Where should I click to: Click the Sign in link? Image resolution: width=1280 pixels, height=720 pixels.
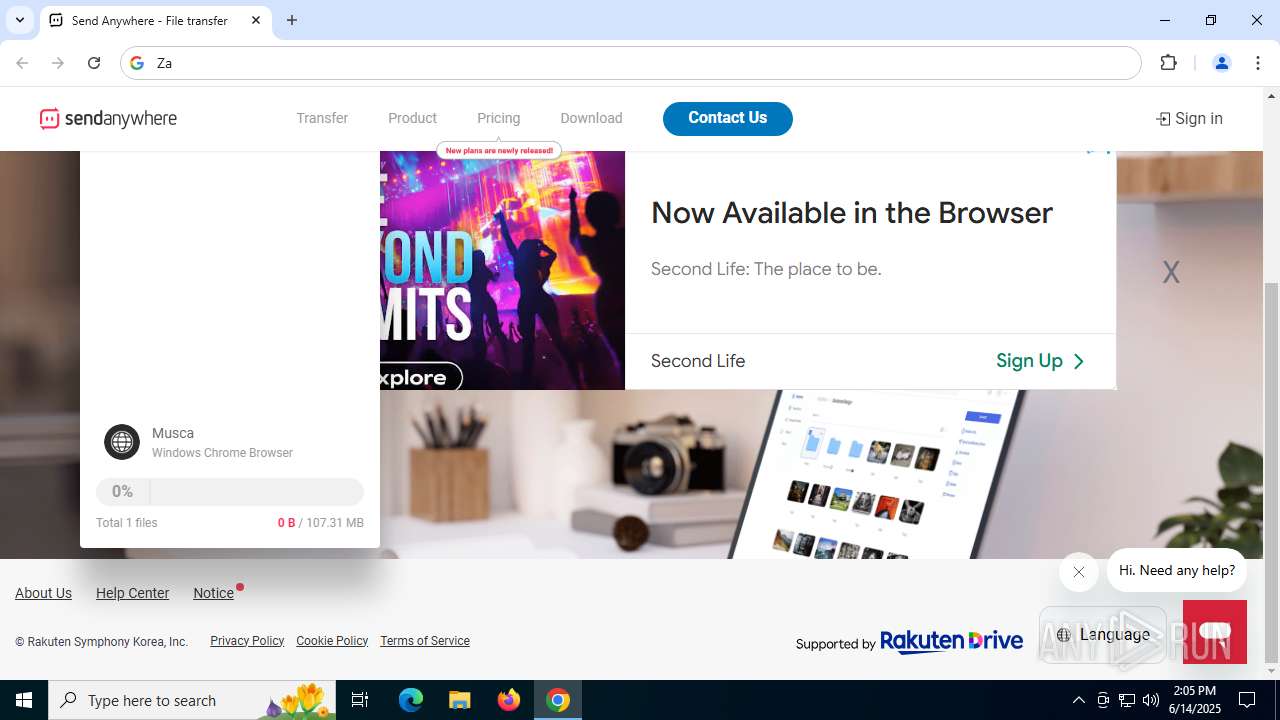(1189, 118)
